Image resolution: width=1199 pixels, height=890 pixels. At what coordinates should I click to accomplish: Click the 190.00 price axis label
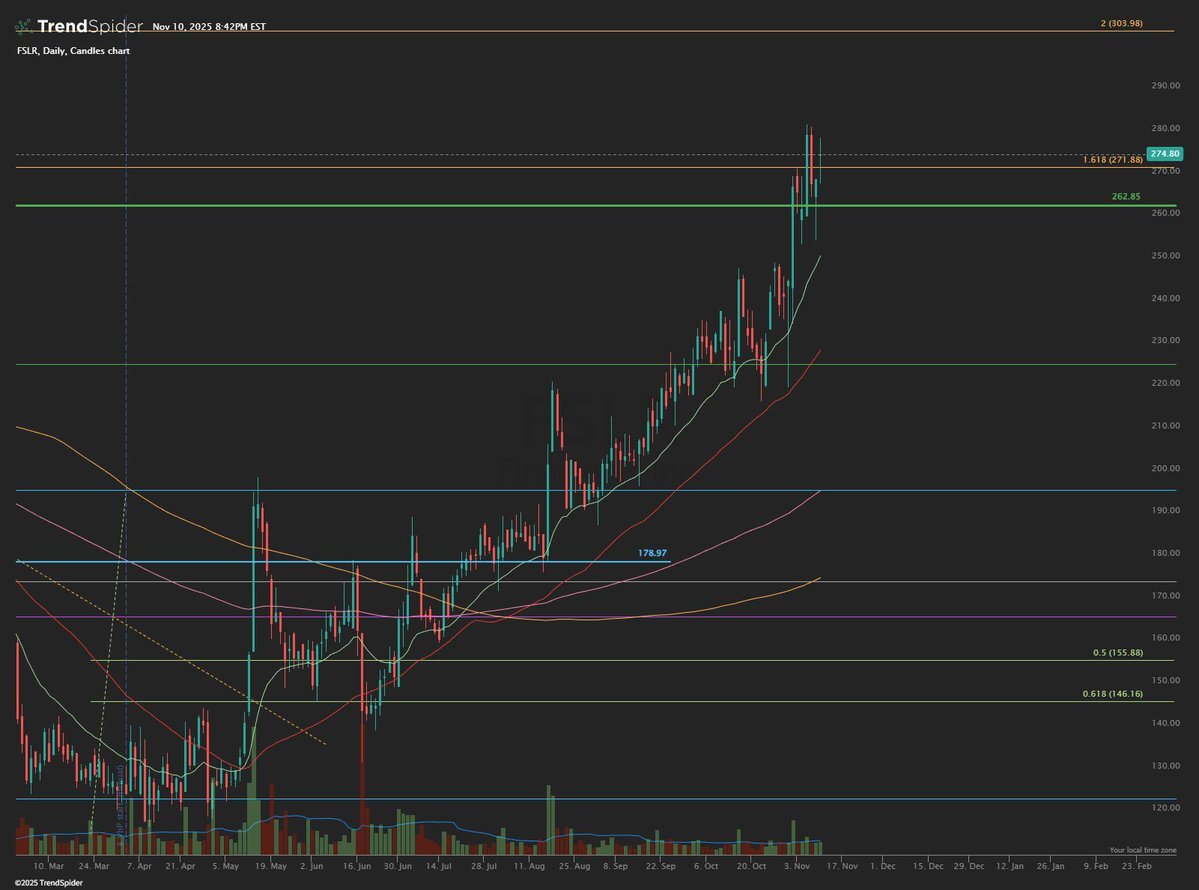click(1165, 511)
